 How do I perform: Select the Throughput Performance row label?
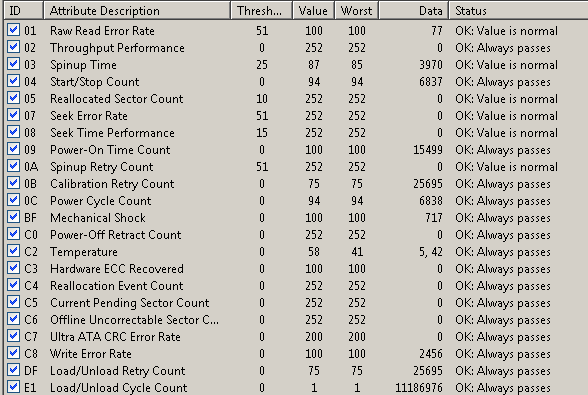pos(117,48)
